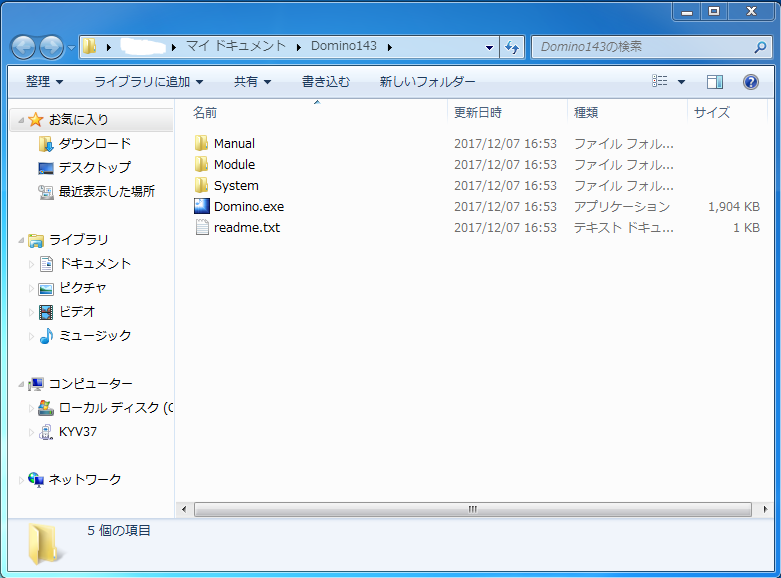Select the ネットワーク item
Image resolution: width=781 pixels, height=578 pixels.
click(85, 479)
